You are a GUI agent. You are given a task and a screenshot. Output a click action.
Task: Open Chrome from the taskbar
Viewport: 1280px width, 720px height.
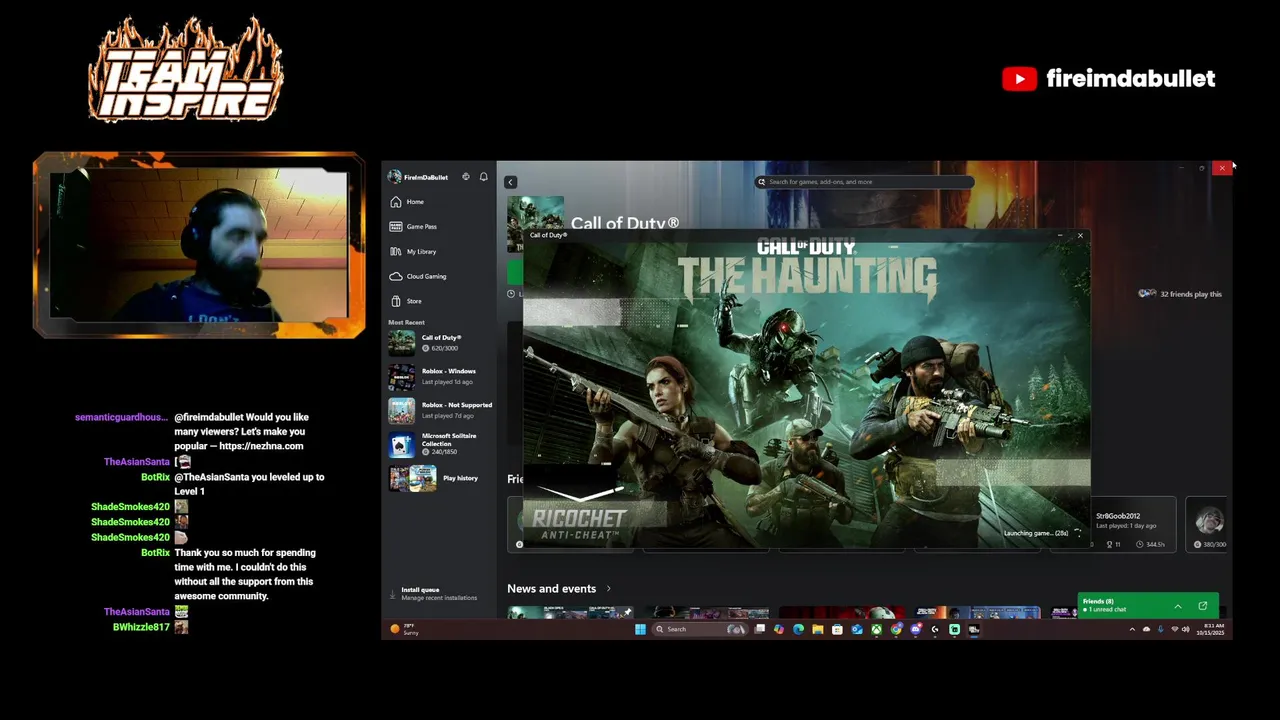coord(896,630)
